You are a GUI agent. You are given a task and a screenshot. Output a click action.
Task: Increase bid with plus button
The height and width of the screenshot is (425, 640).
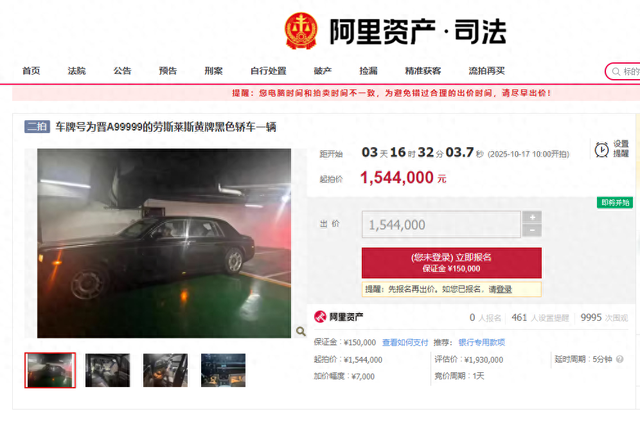(x=532, y=217)
